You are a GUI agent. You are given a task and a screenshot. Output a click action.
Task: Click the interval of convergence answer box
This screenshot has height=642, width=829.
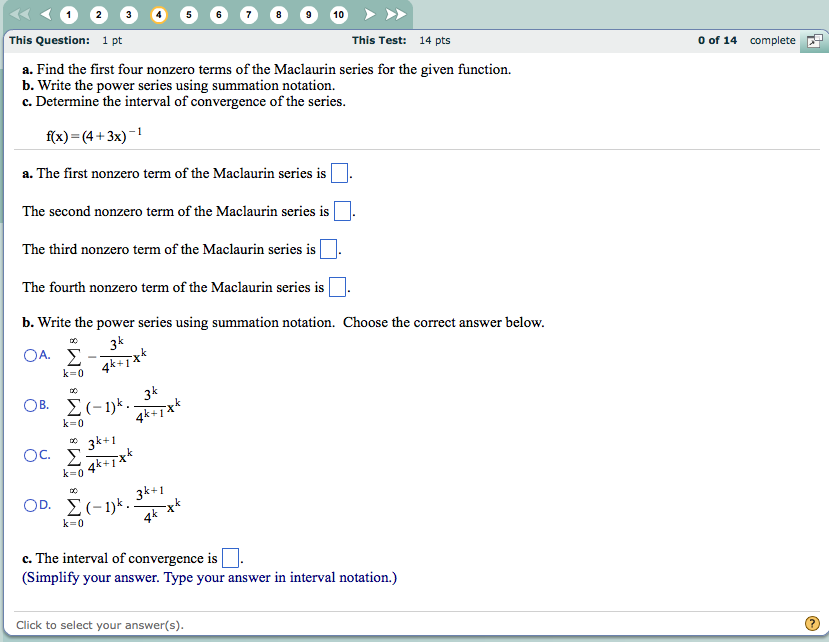point(230,558)
